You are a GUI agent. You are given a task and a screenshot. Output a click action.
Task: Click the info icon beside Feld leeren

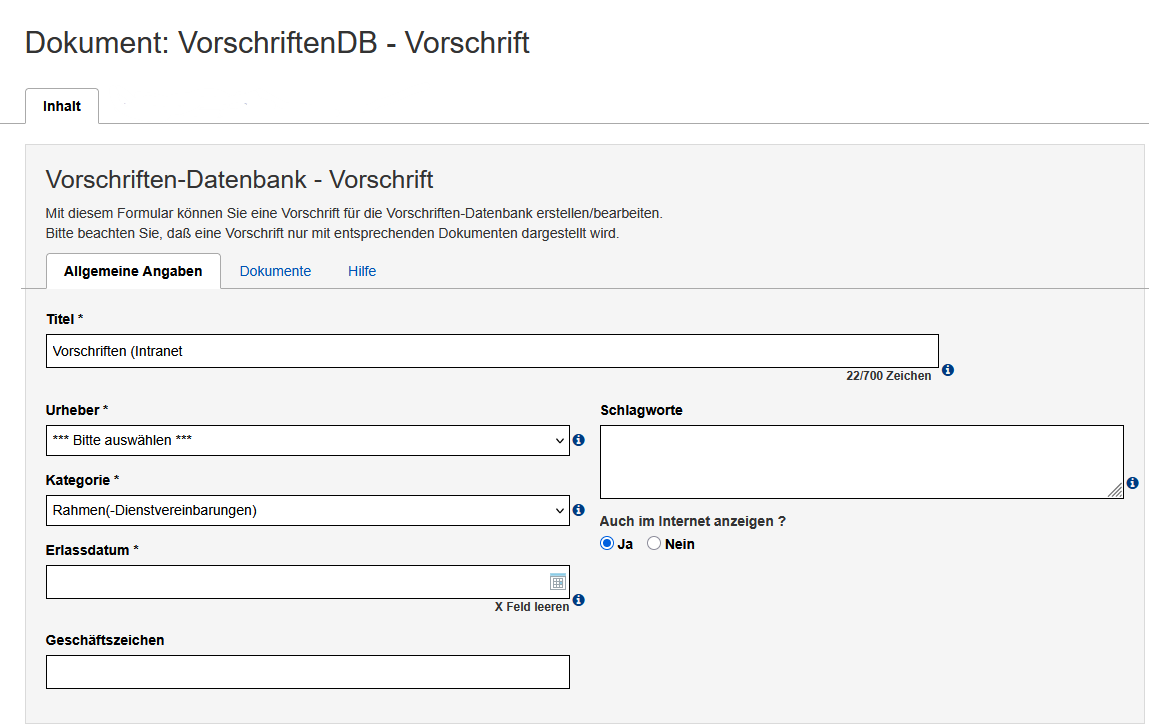click(x=578, y=600)
